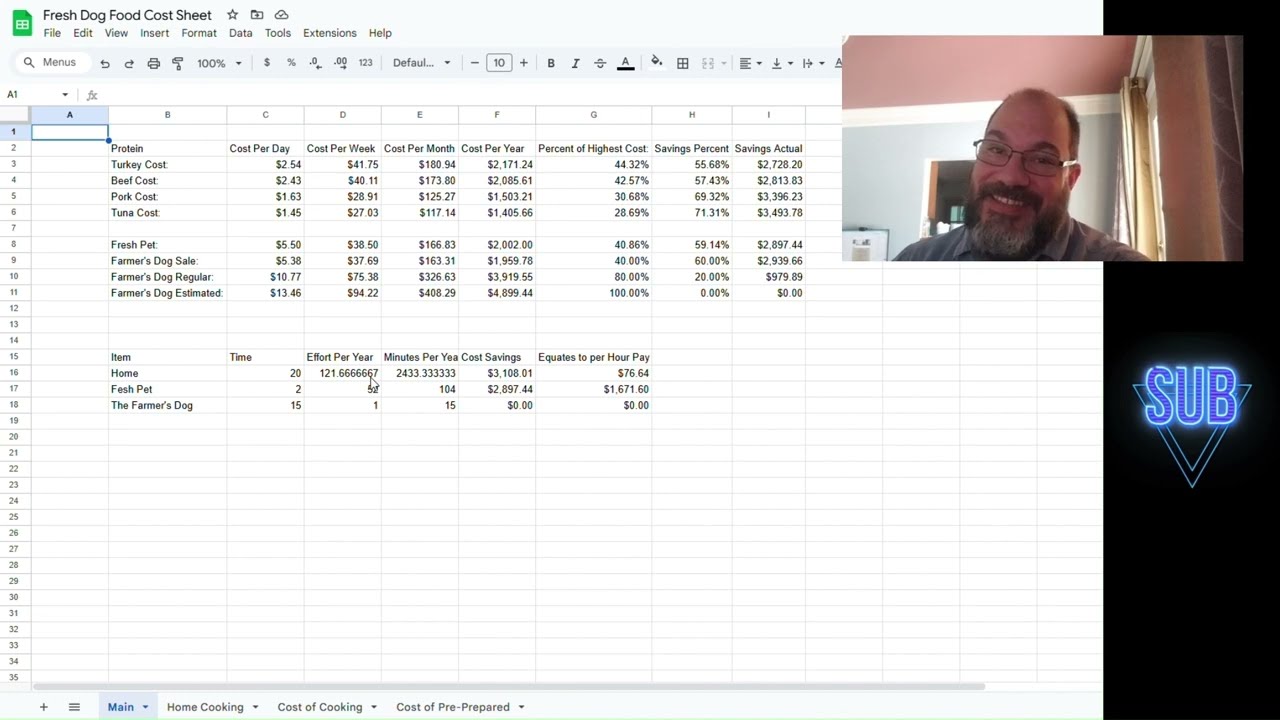Open Main tab options arrow
This screenshot has height=720, width=1280.
[x=145, y=707]
